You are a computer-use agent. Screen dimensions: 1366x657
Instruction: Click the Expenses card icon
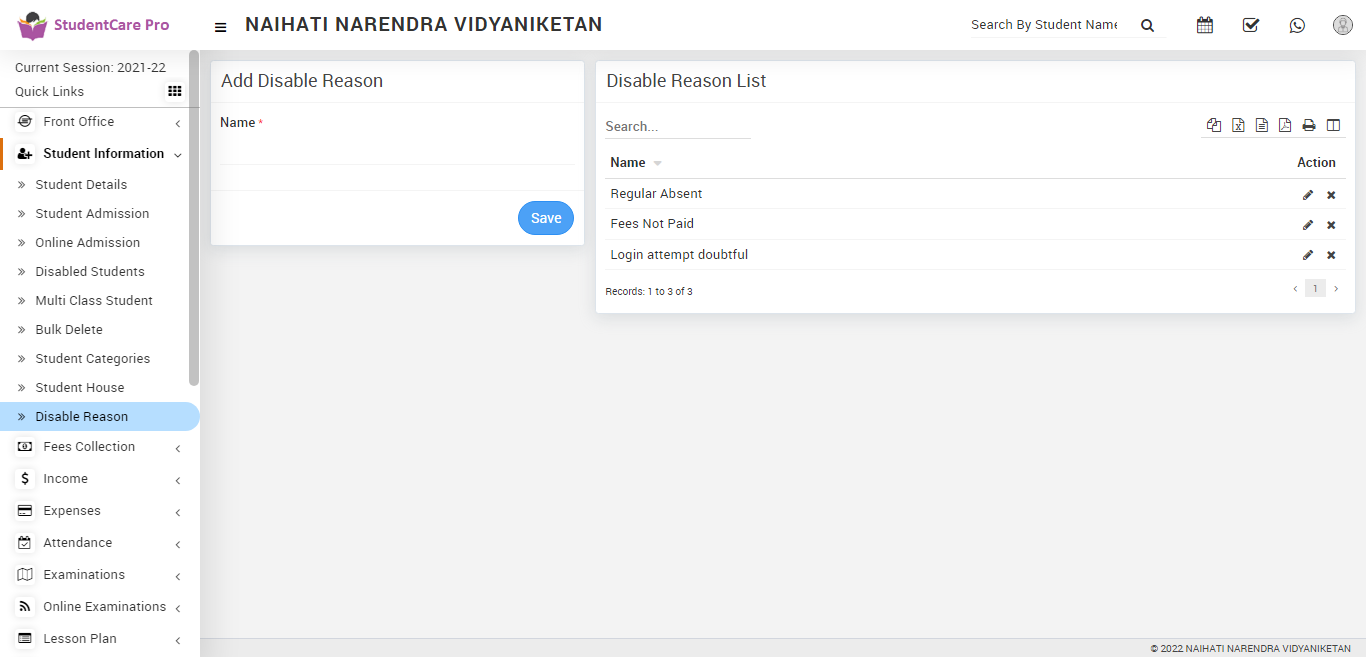click(25, 510)
